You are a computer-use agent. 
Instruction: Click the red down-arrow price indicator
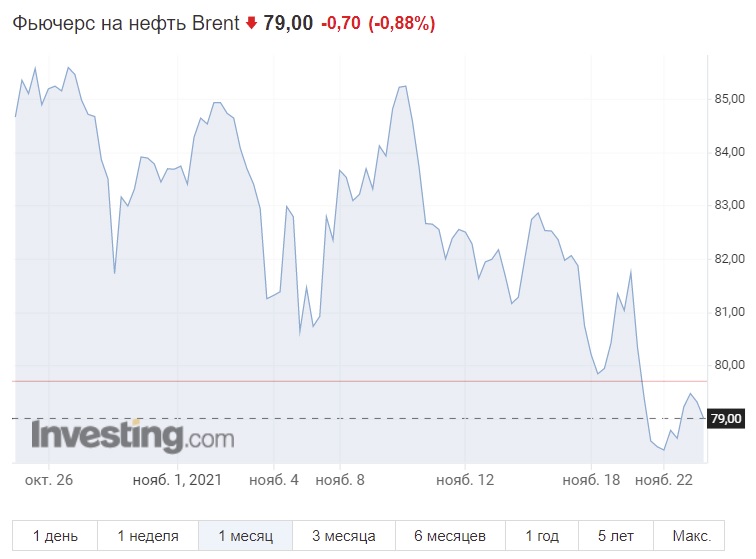(251, 23)
